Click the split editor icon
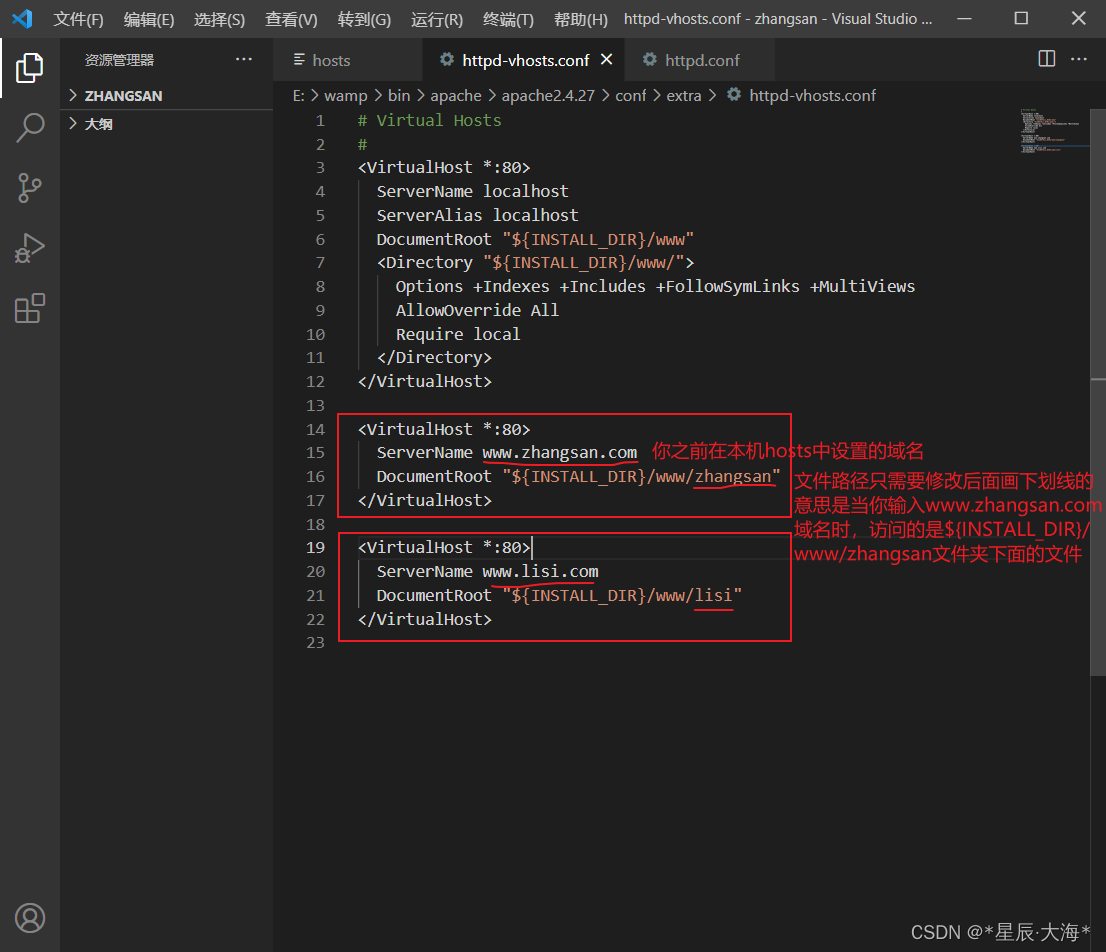This screenshot has height=952, width=1106. [x=1047, y=59]
